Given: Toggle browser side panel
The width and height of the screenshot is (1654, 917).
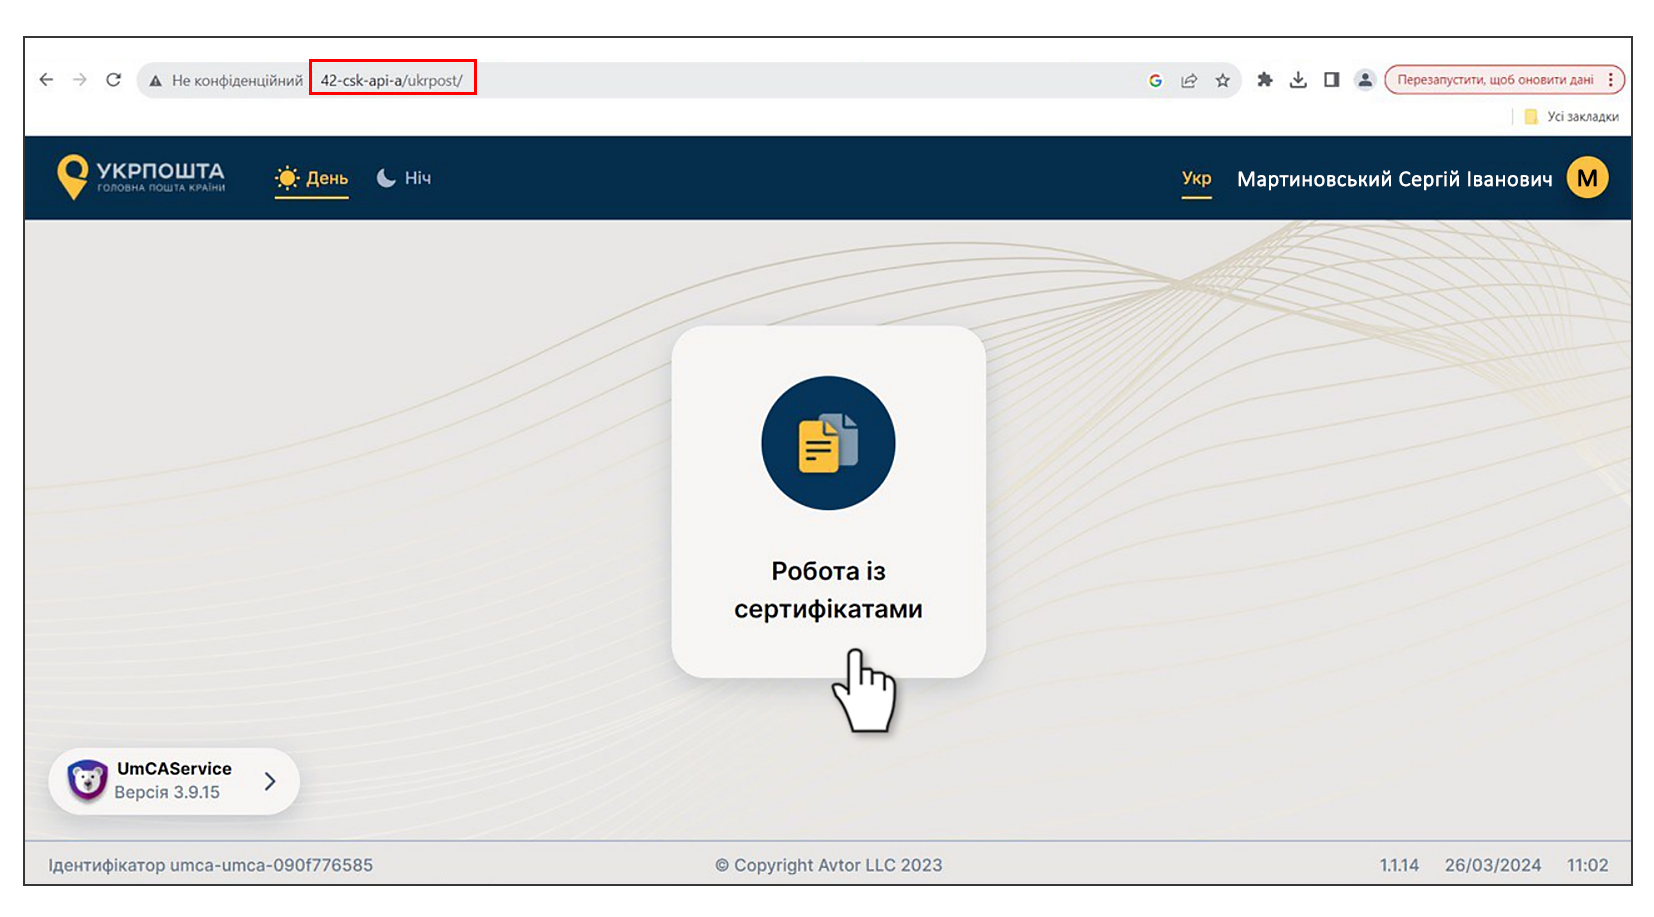Looking at the screenshot, I should coord(1331,80).
